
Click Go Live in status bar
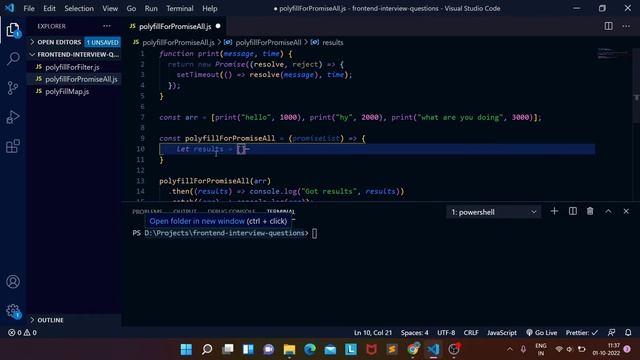tap(541, 332)
